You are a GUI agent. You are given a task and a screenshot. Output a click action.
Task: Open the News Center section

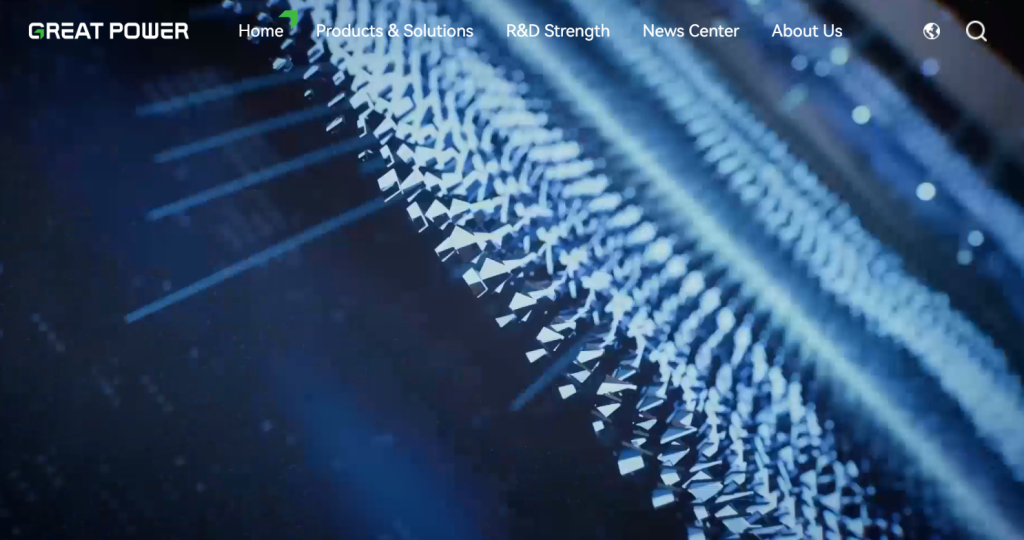(x=690, y=31)
